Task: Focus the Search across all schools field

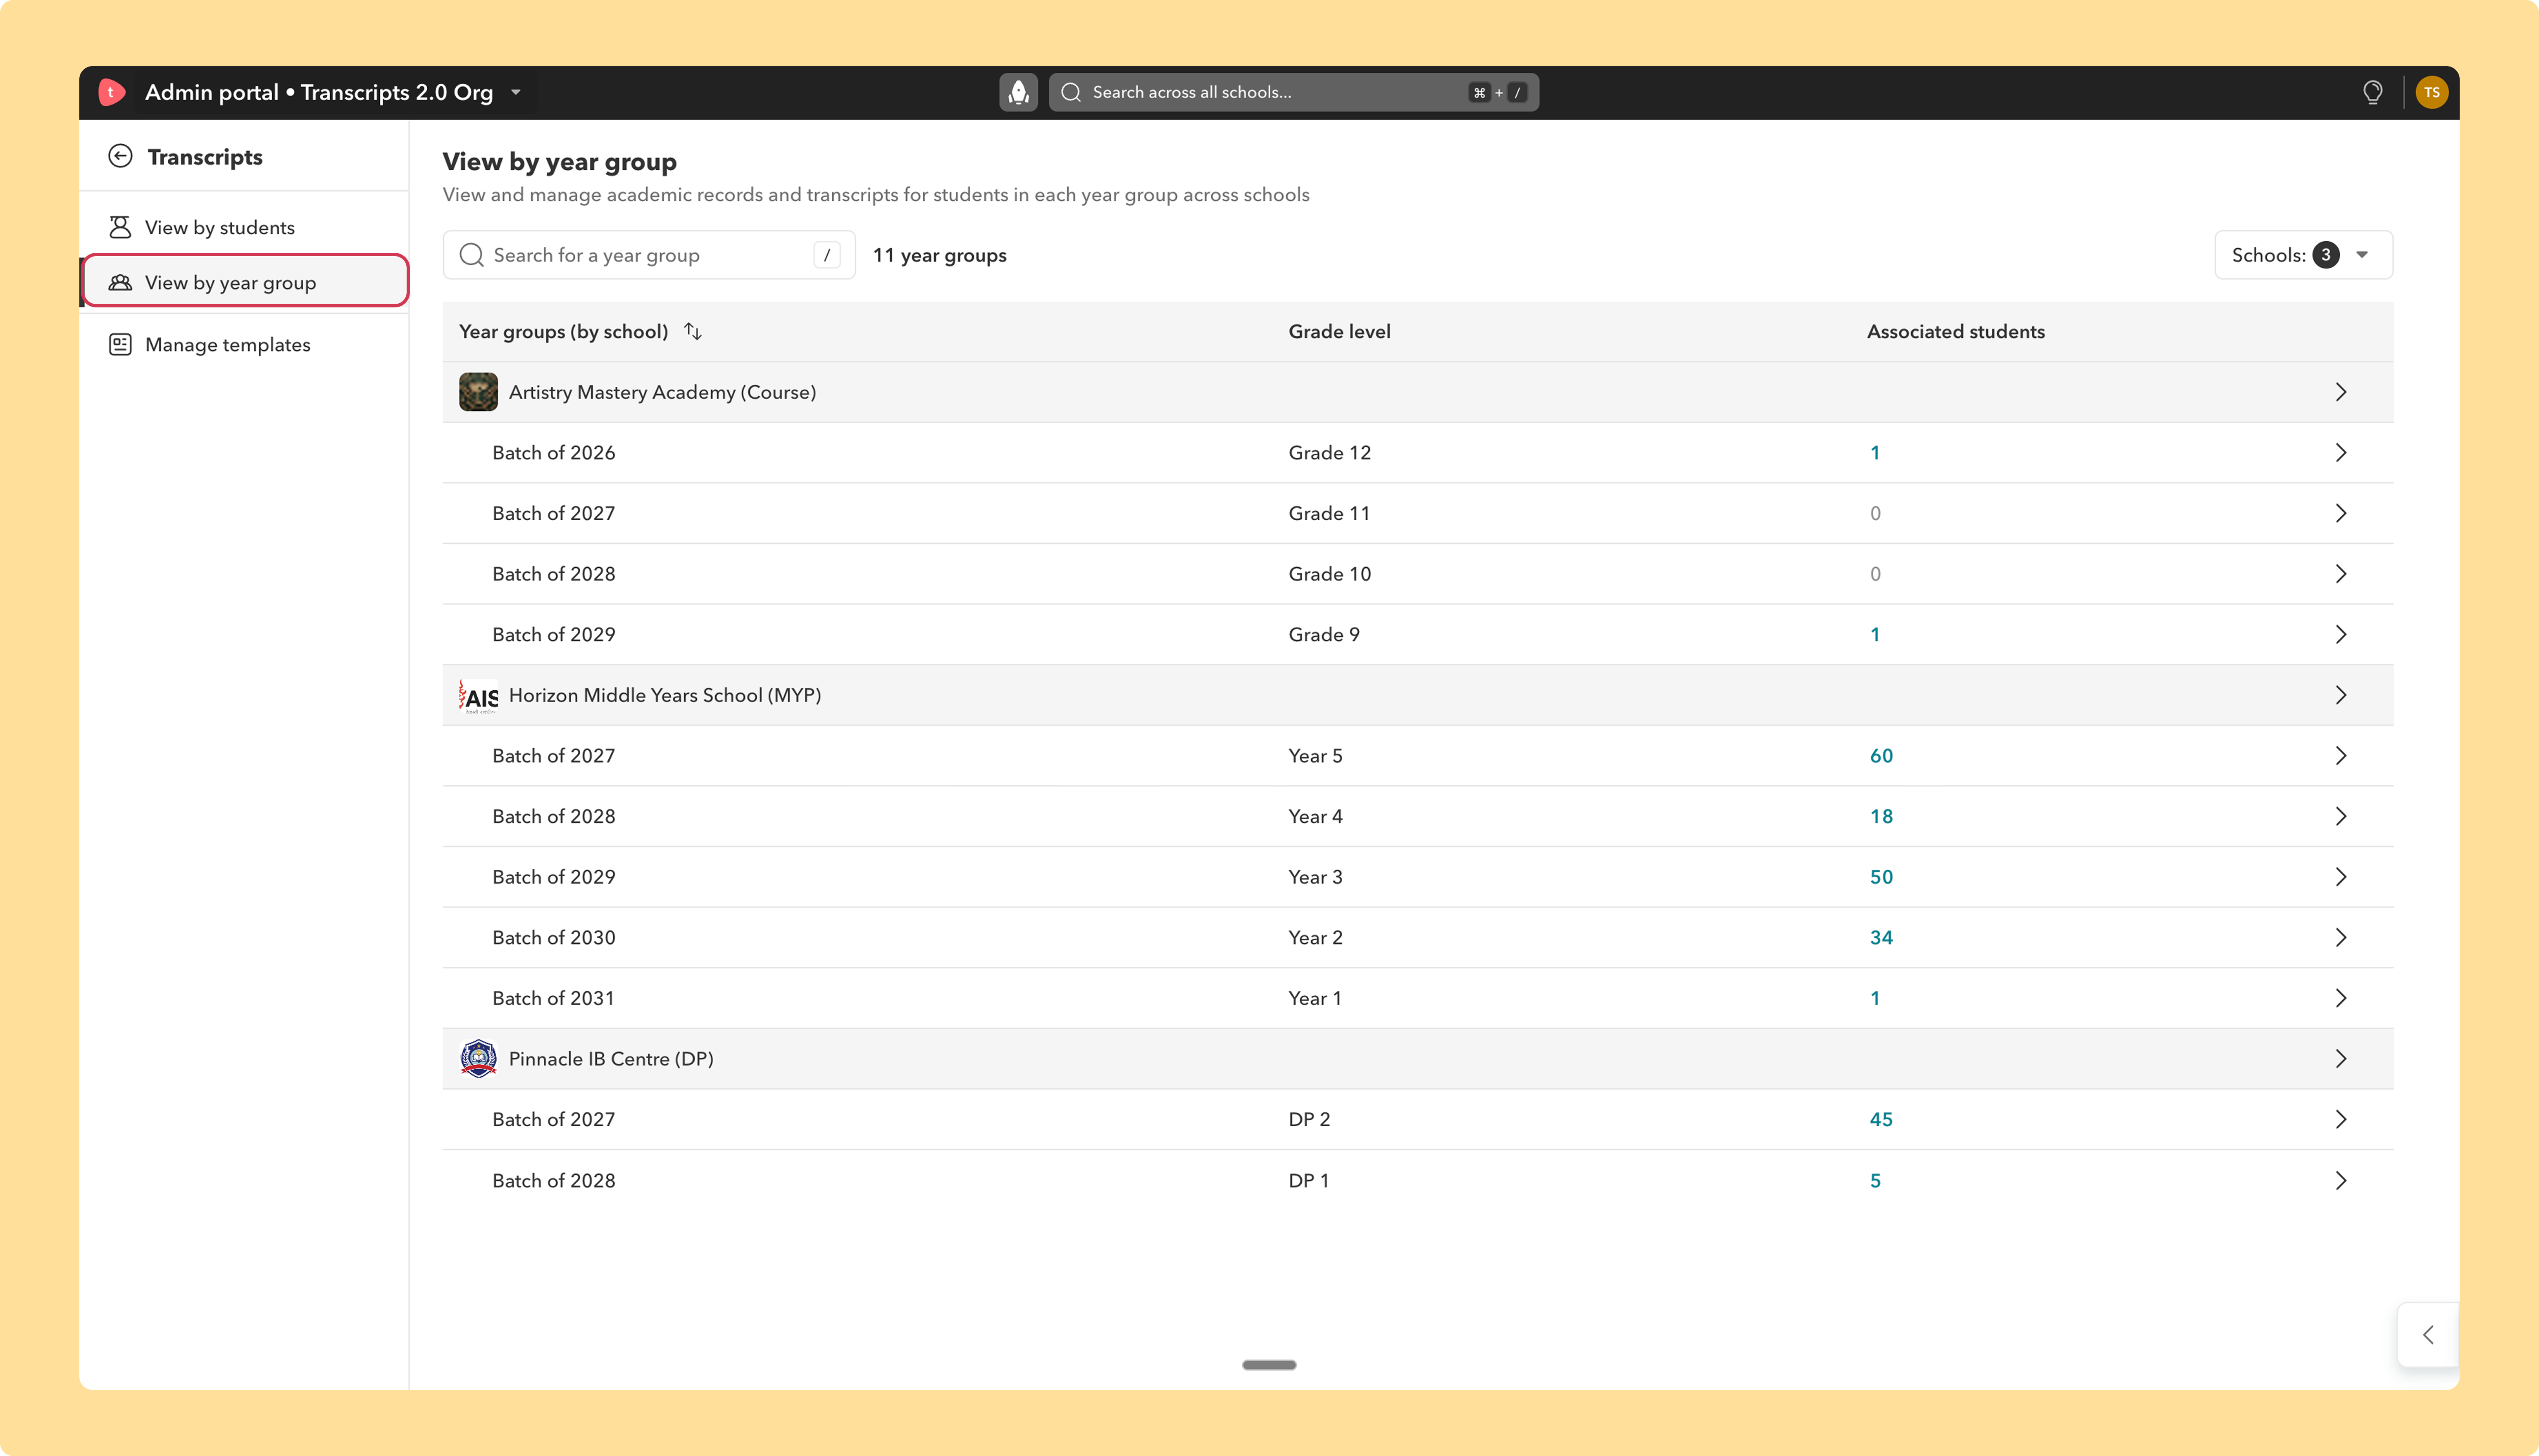Action: click(x=1293, y=92)
